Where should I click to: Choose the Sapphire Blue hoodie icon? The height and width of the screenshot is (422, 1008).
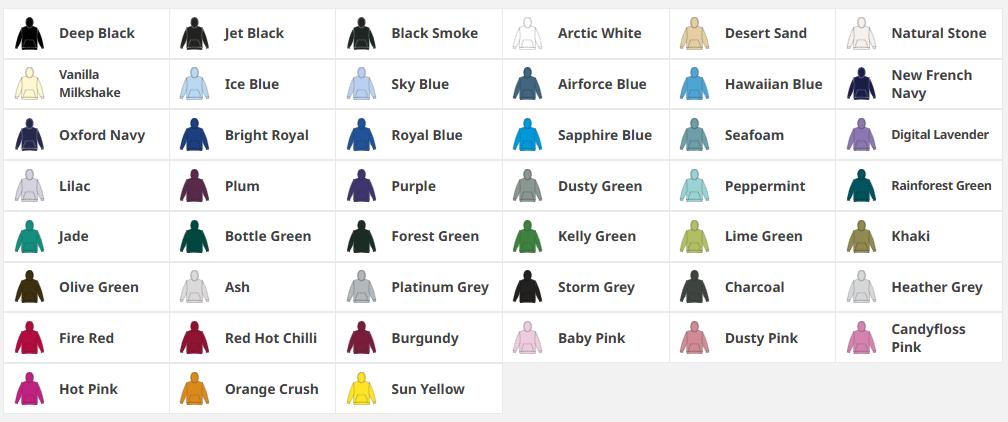527,135
